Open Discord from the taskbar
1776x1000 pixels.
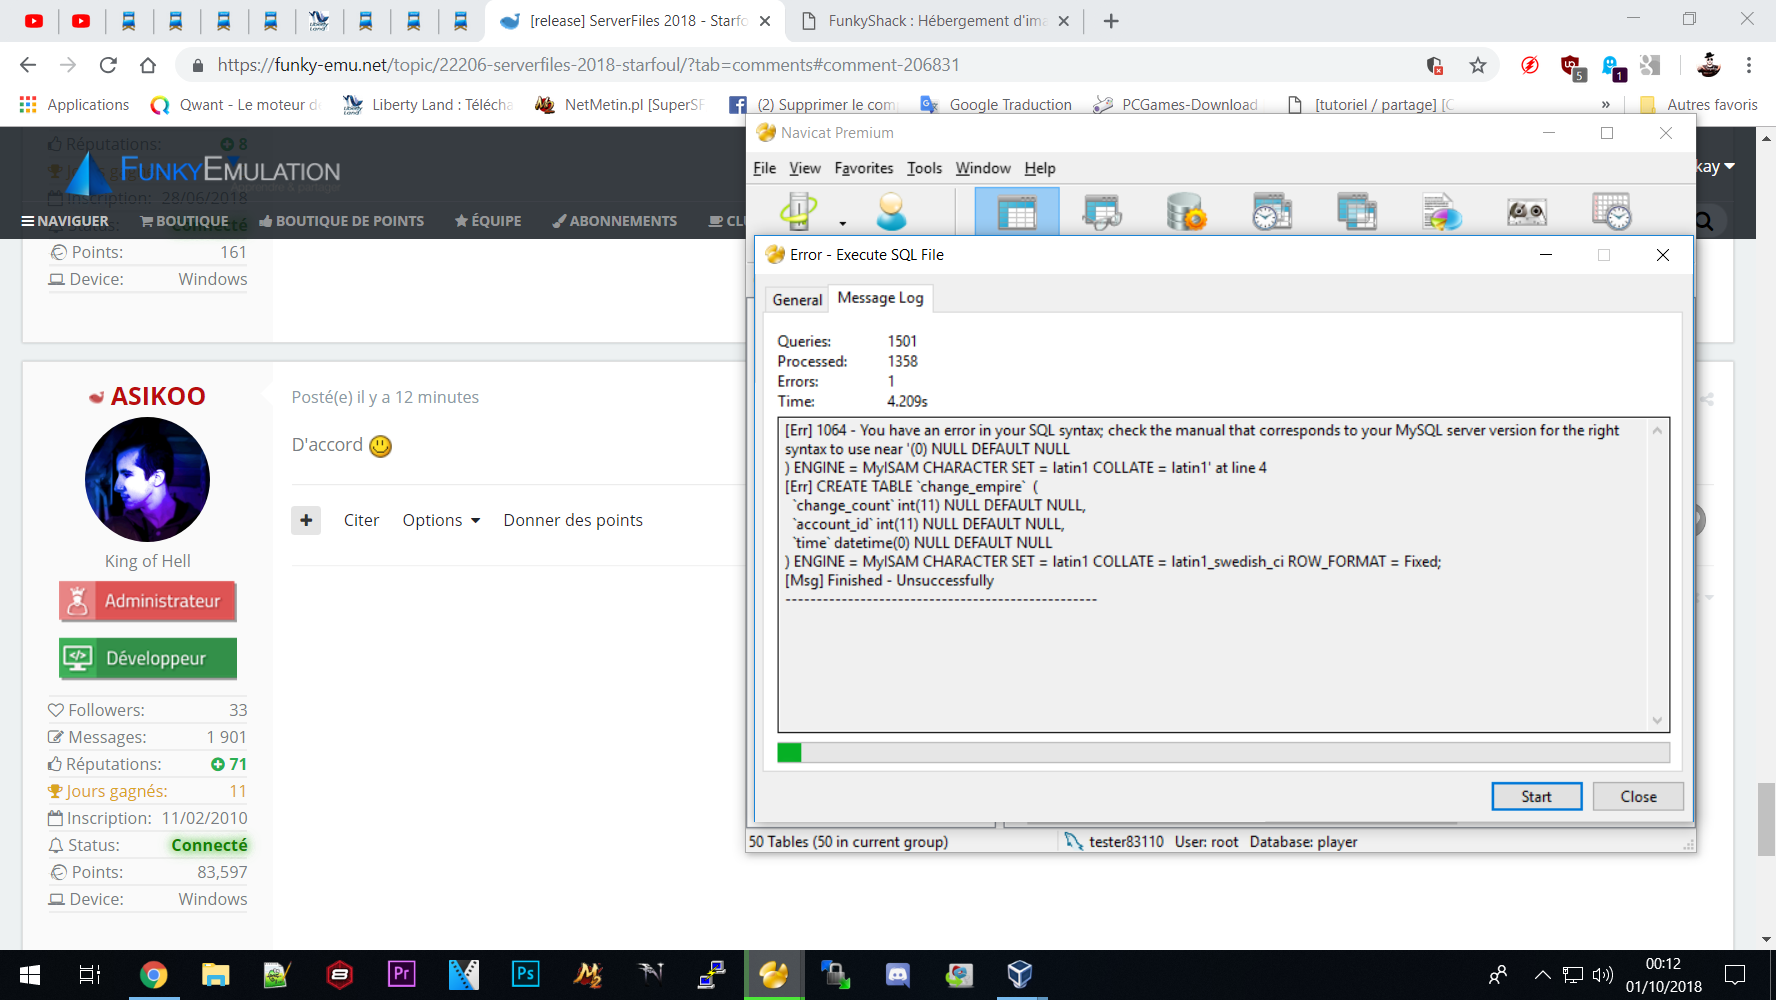[898, 974]
